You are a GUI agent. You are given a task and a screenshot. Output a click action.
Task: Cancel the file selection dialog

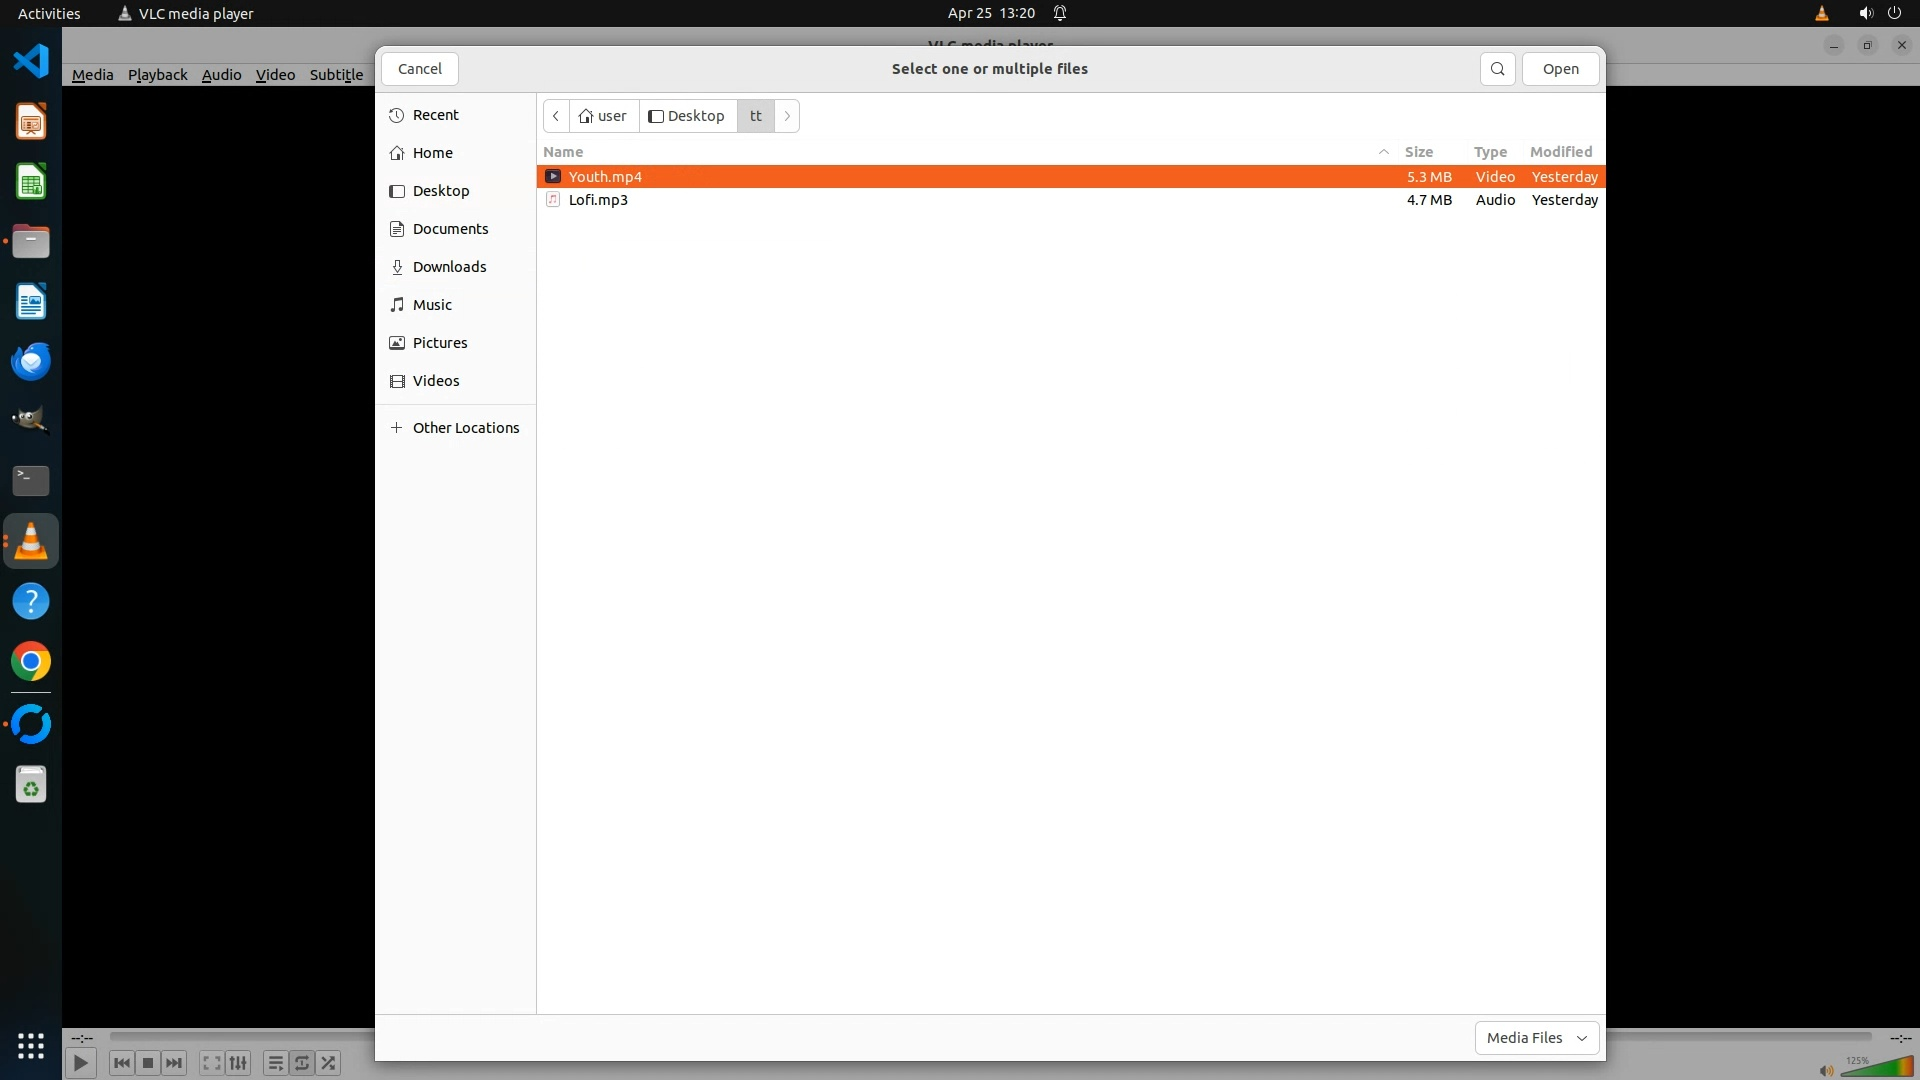(419, 69)
